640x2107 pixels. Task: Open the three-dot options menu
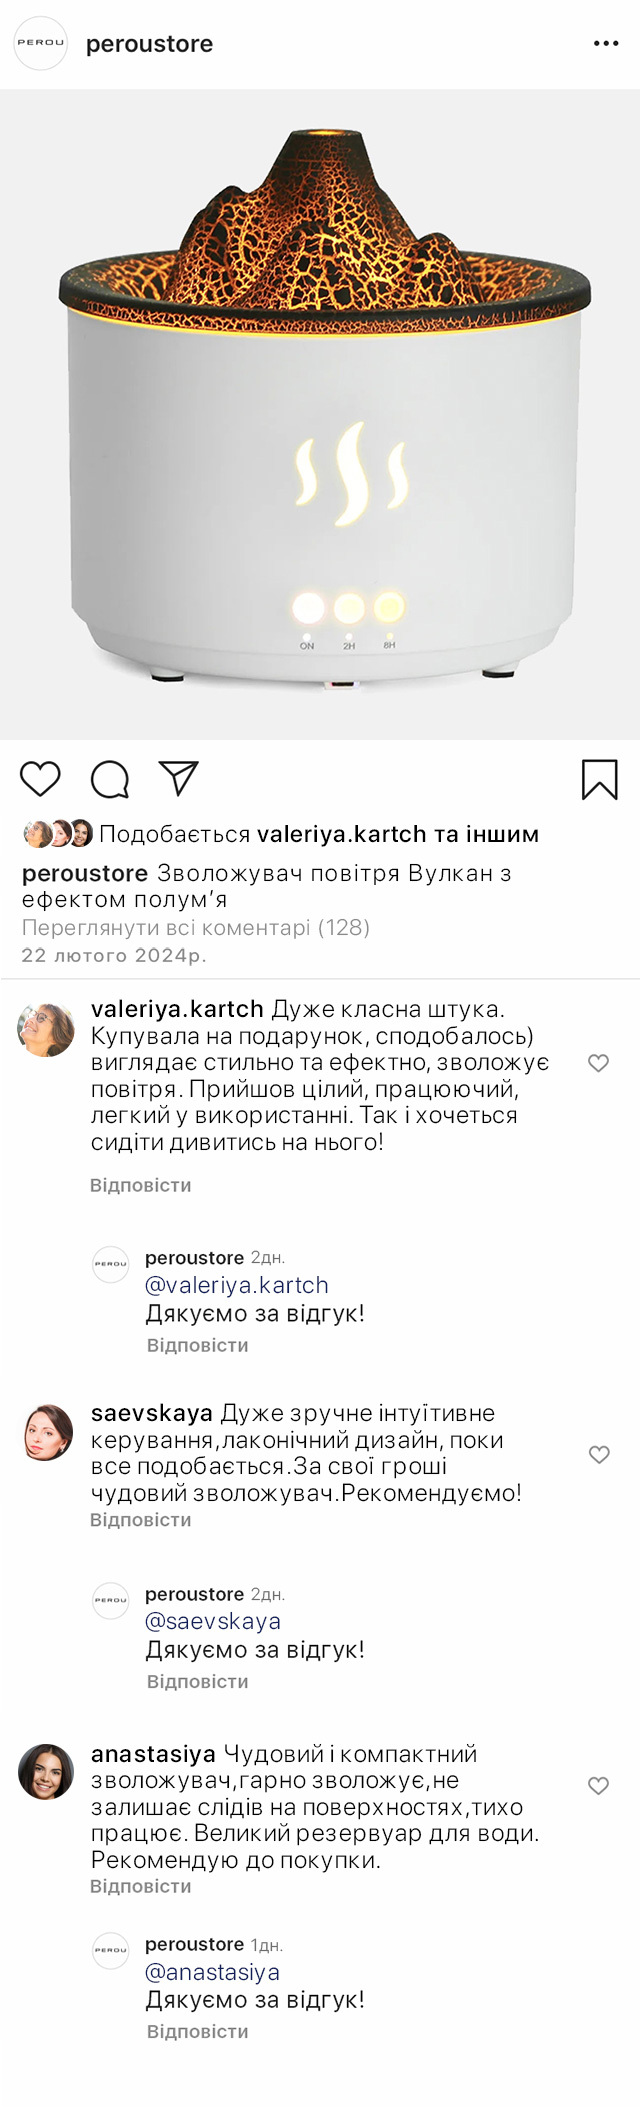point(606,44)
